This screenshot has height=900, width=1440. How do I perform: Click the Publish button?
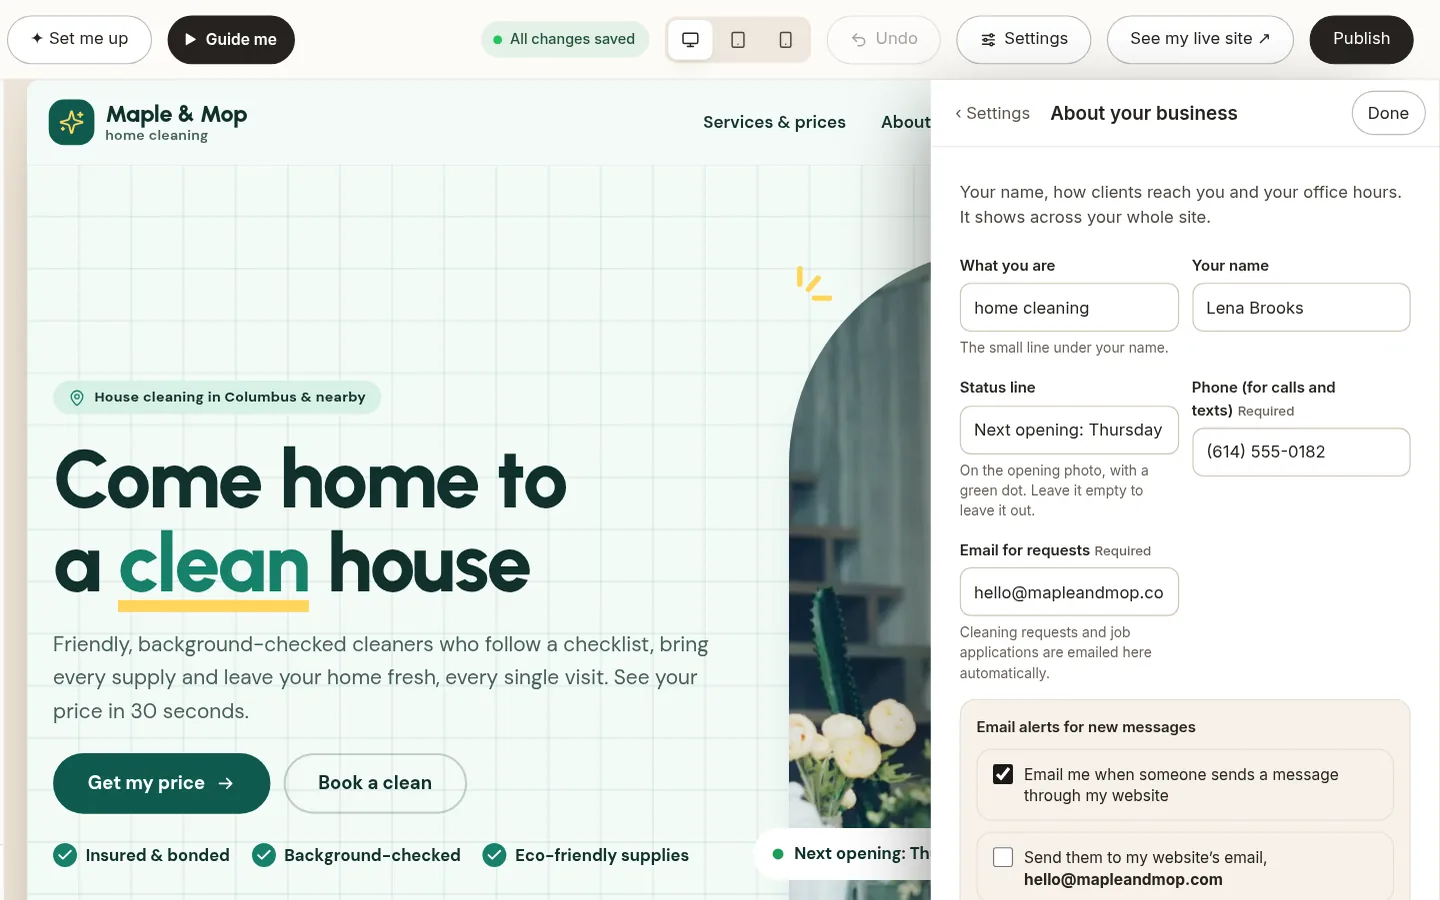click(x=1361, y=39)
